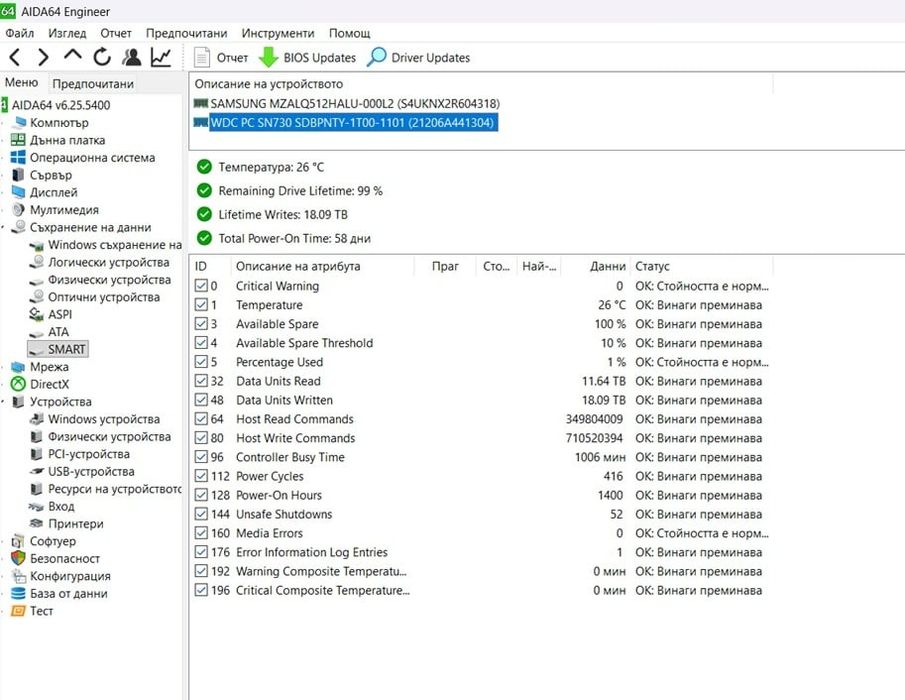Click the Конфигурация icon in tree
Viewport: 905px width, 700px height.
pyautogui.click(x=18, y=575)
